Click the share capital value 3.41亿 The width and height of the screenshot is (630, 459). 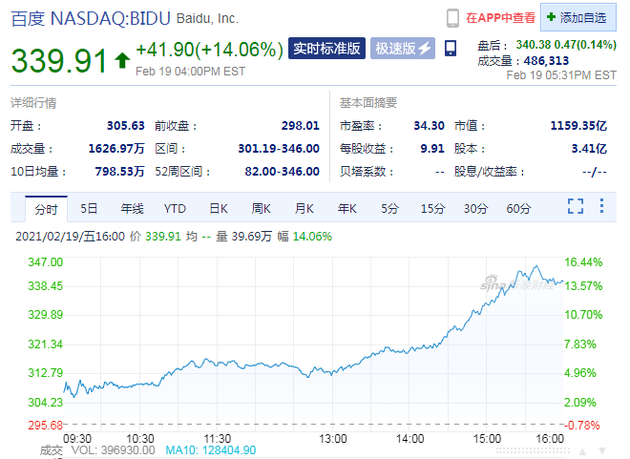point(589,149)
